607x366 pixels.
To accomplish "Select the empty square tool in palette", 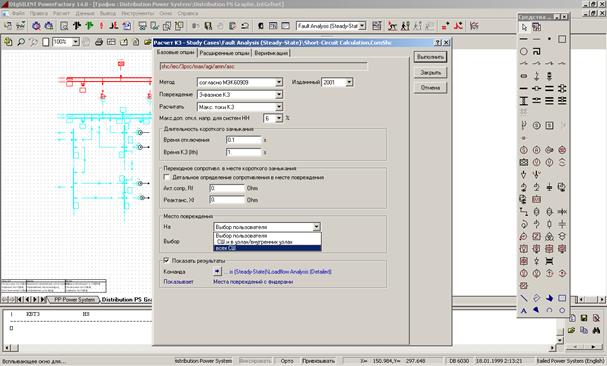I will tap(562, 39).
